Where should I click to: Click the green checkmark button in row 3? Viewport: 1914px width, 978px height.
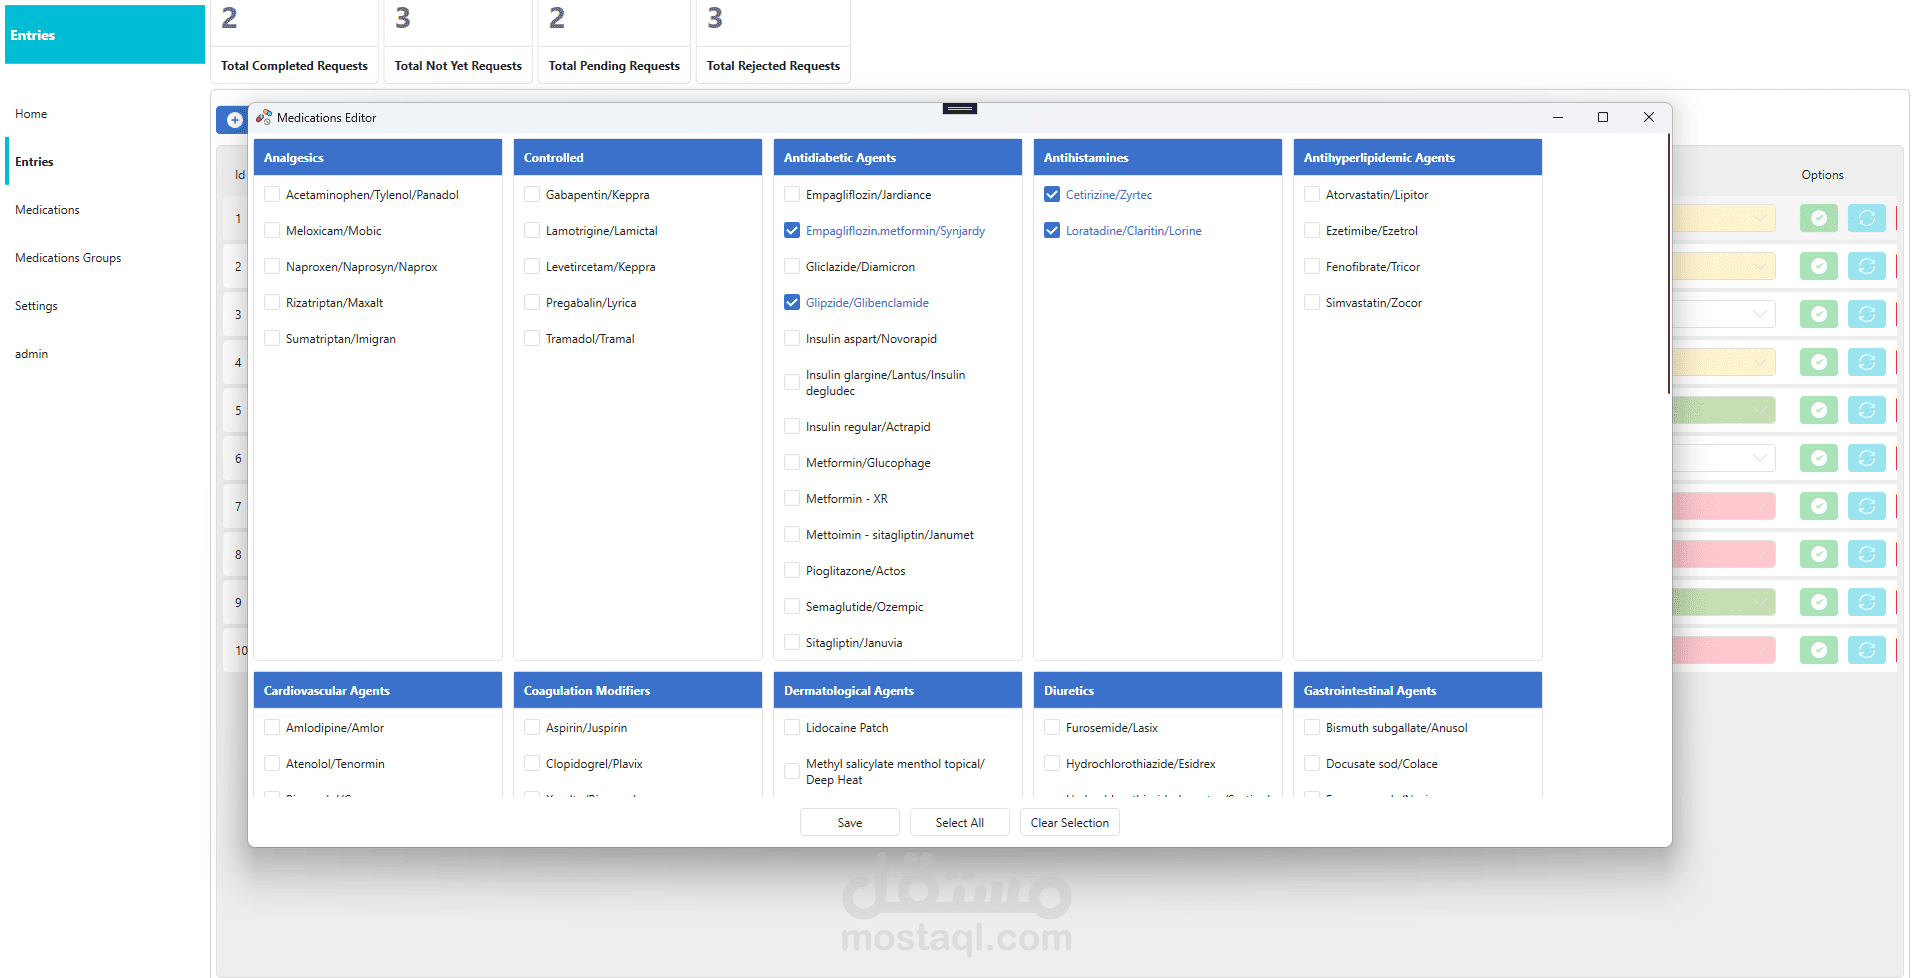pyautogui.click(x=1818, y=314)
